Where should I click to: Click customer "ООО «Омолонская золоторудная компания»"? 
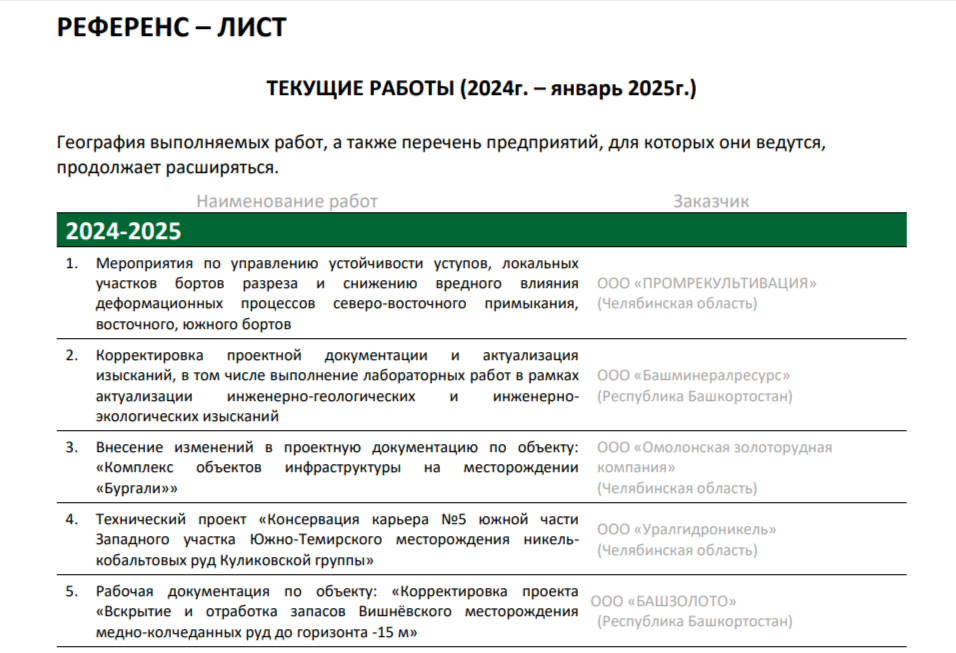point(715,457)
